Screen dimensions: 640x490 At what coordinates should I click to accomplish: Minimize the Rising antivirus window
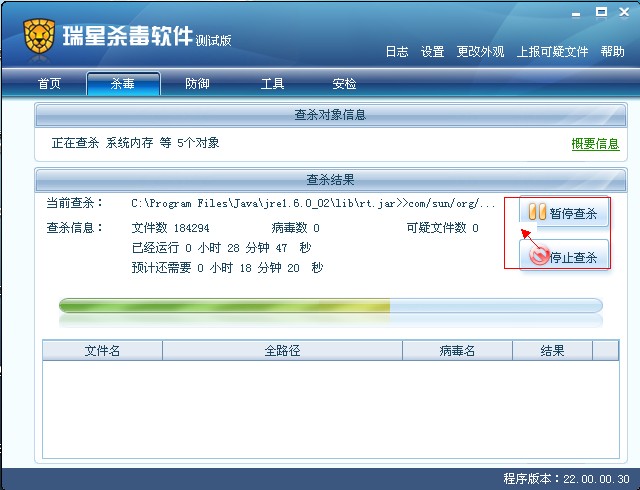(576, 13)
